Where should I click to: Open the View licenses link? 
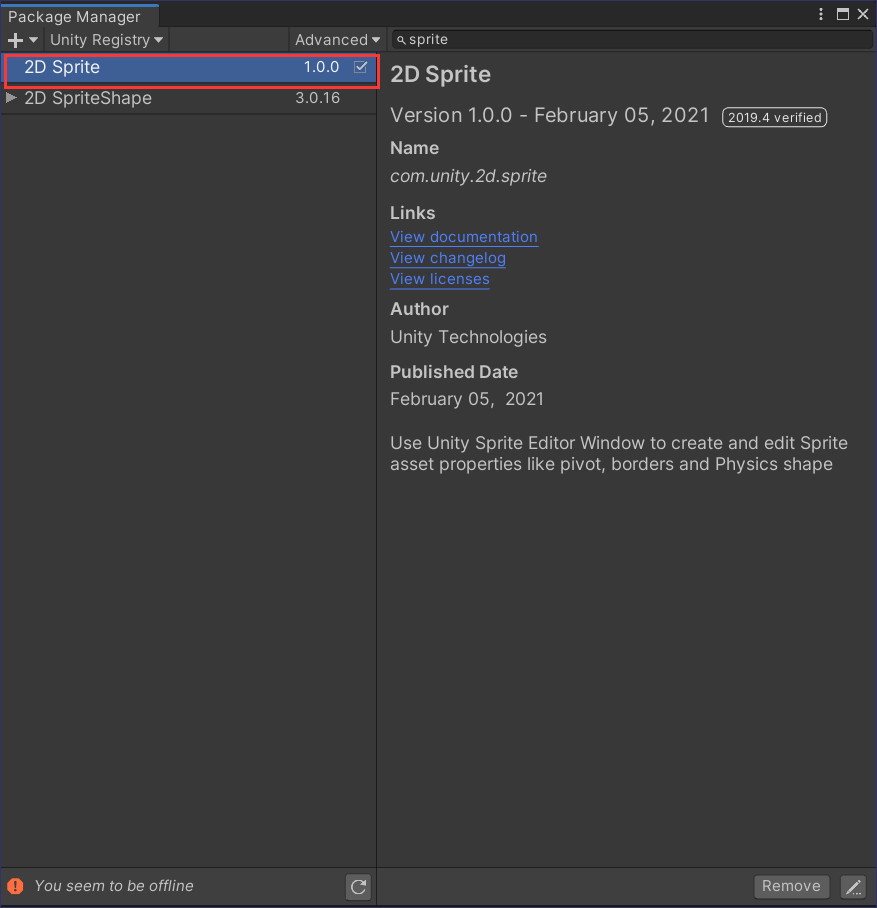pos(440,279)
